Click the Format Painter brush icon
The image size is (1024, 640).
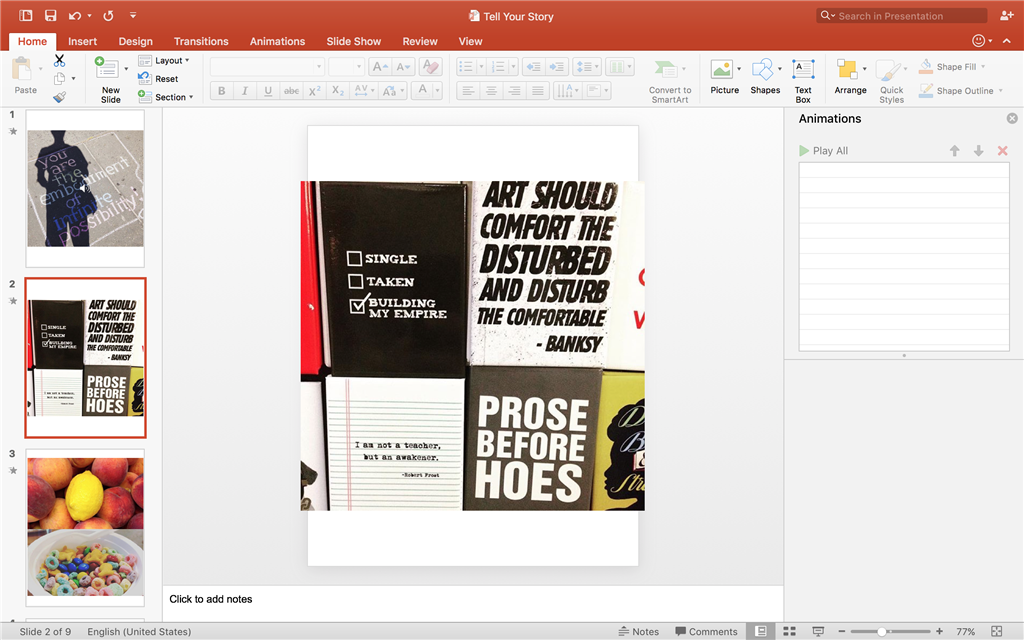tap(59, 97)
